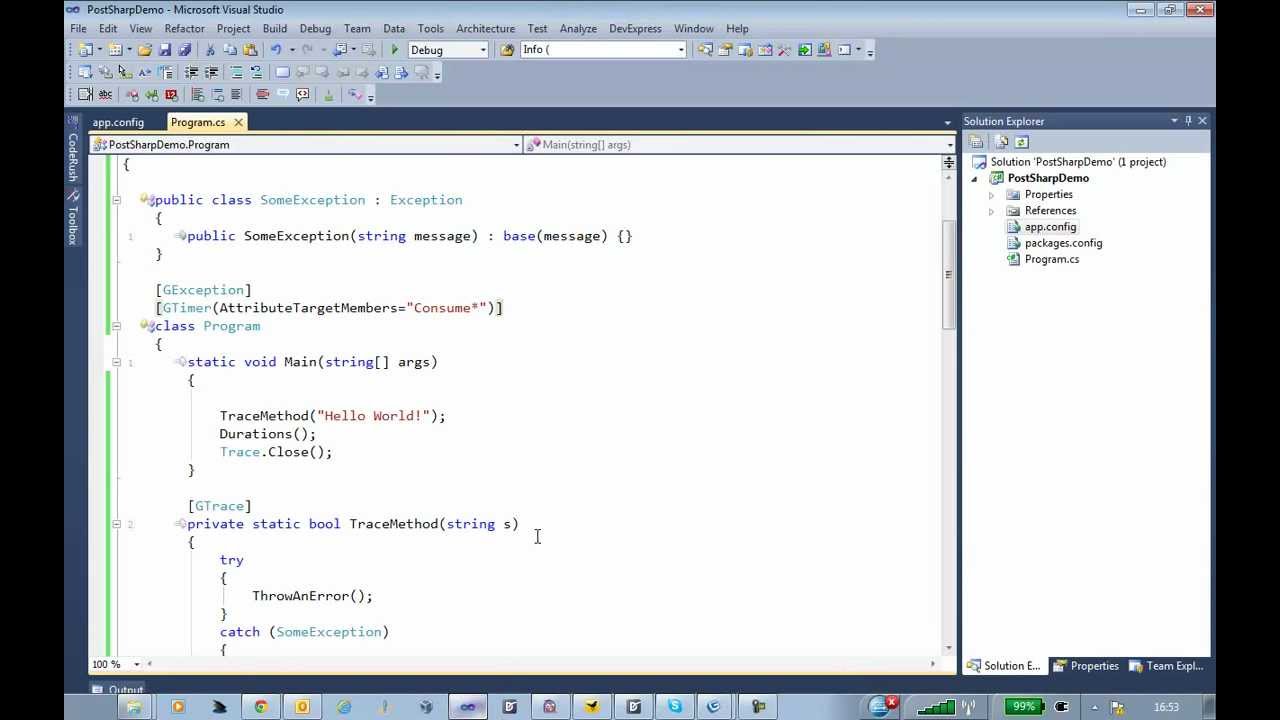Cut selection using the scissors icon
Viewport: 1280px width, 720px height.
[x=210, y=50]
